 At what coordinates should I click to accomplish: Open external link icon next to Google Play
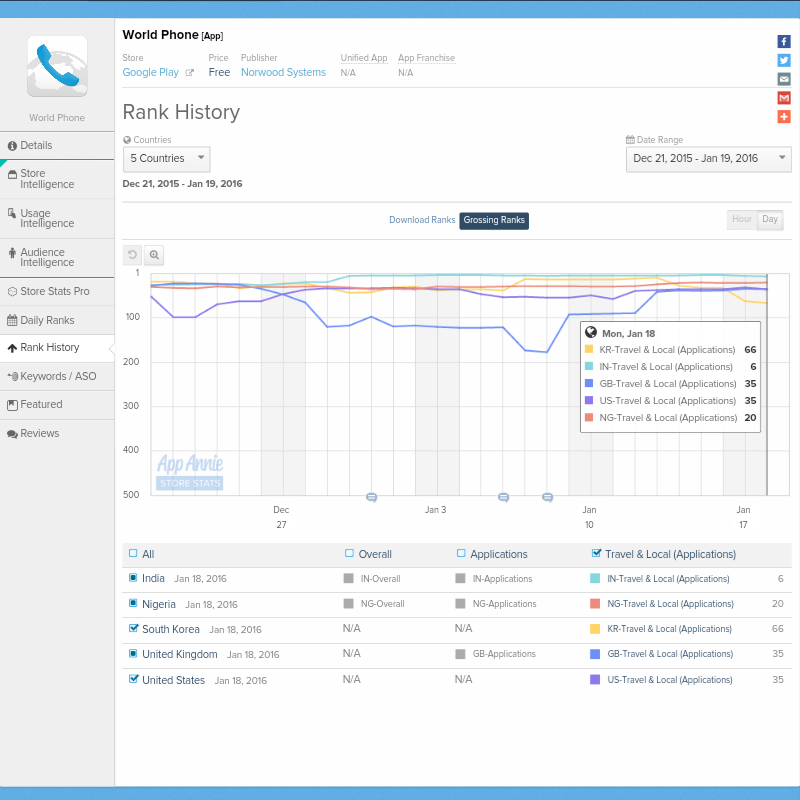[189, 72]
